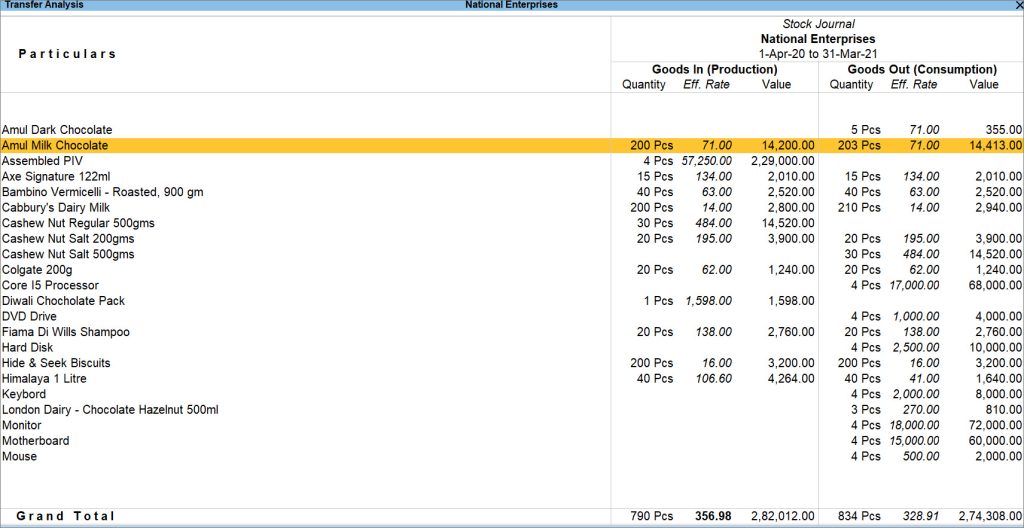Click grand total 834 Pcs quantity
This screenshot has width=1024, height=528.
pos(859,516)
